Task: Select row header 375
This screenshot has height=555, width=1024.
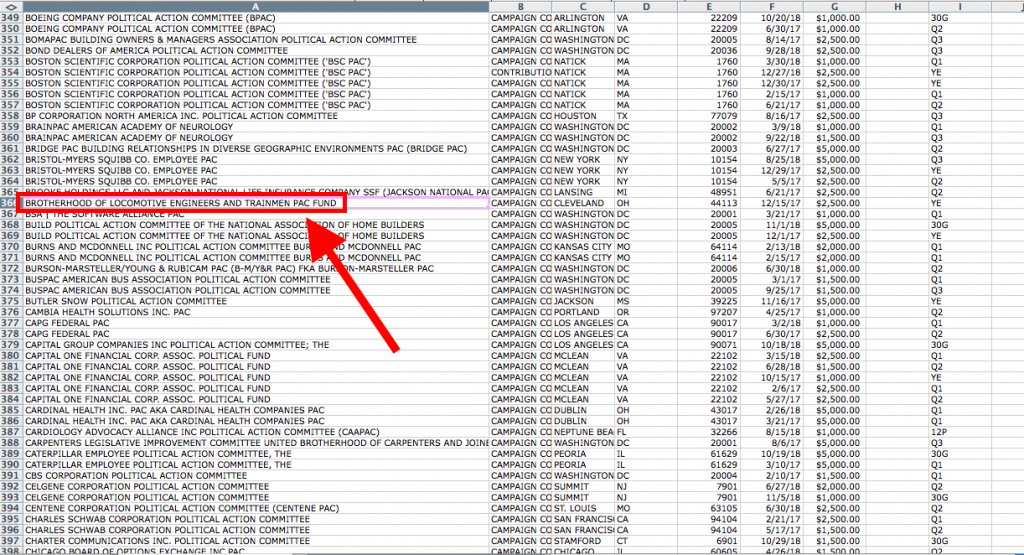Action: (11, 301)
